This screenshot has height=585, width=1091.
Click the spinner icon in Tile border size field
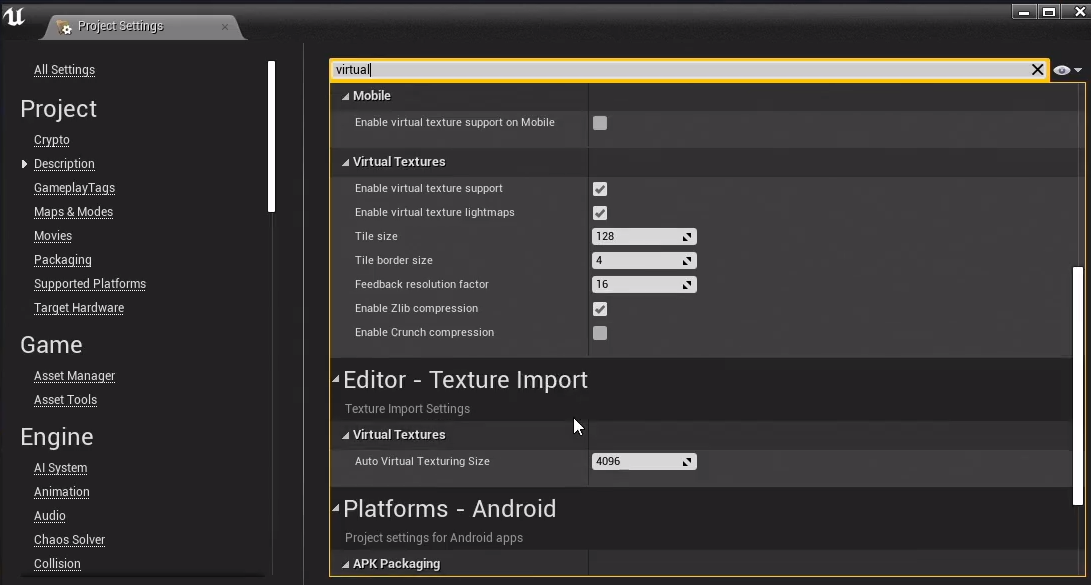(x=688, y=260)
